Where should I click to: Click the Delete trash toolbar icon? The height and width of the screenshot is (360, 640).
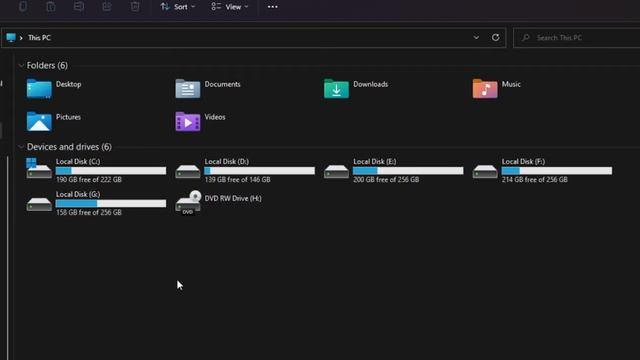pyautogui.click(x=135, y=6)
